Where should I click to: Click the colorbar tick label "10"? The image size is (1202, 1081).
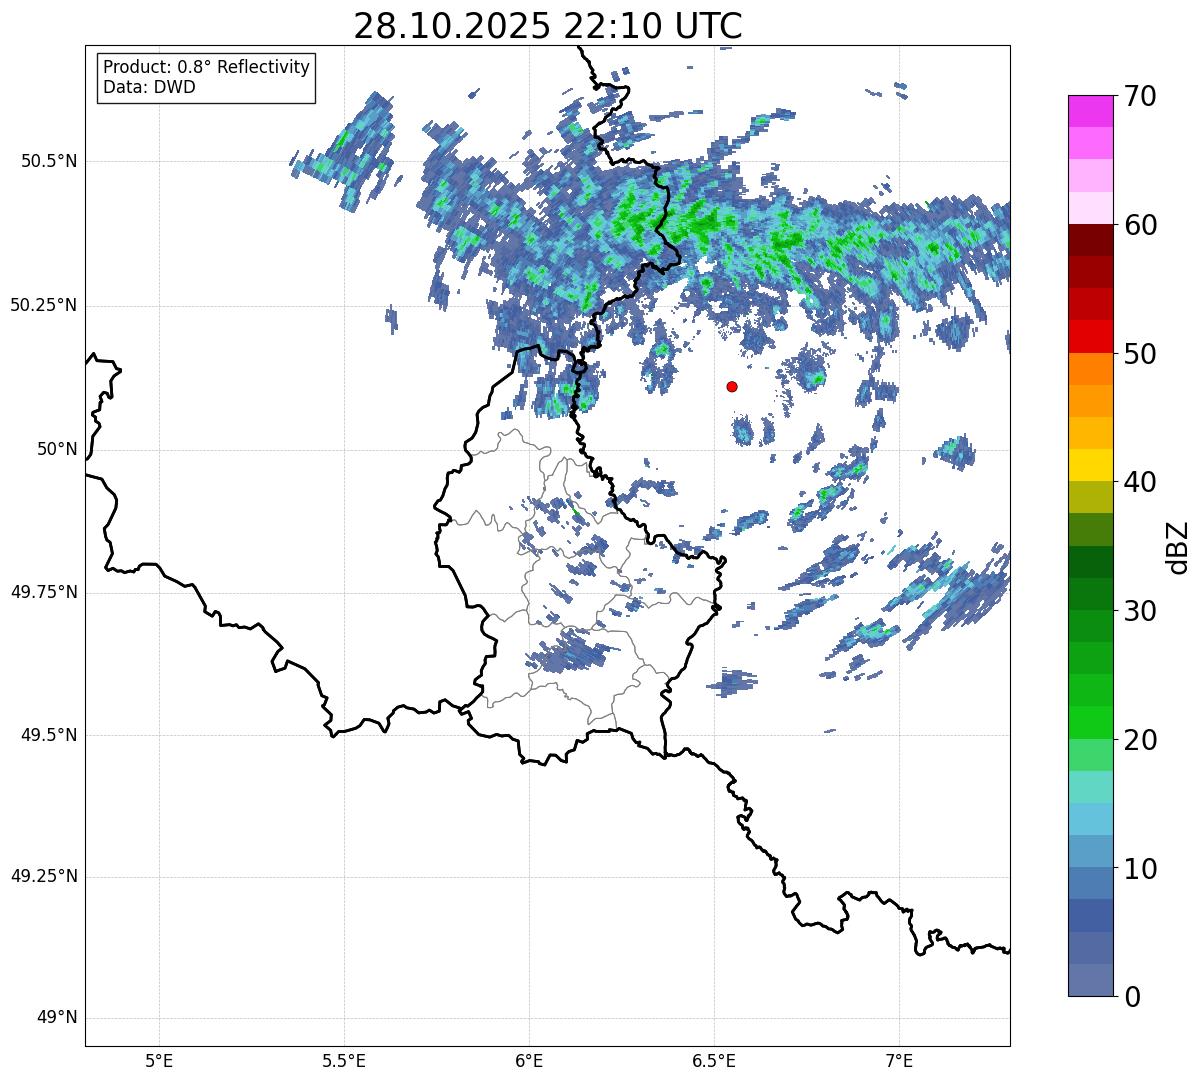point(1140,870)
